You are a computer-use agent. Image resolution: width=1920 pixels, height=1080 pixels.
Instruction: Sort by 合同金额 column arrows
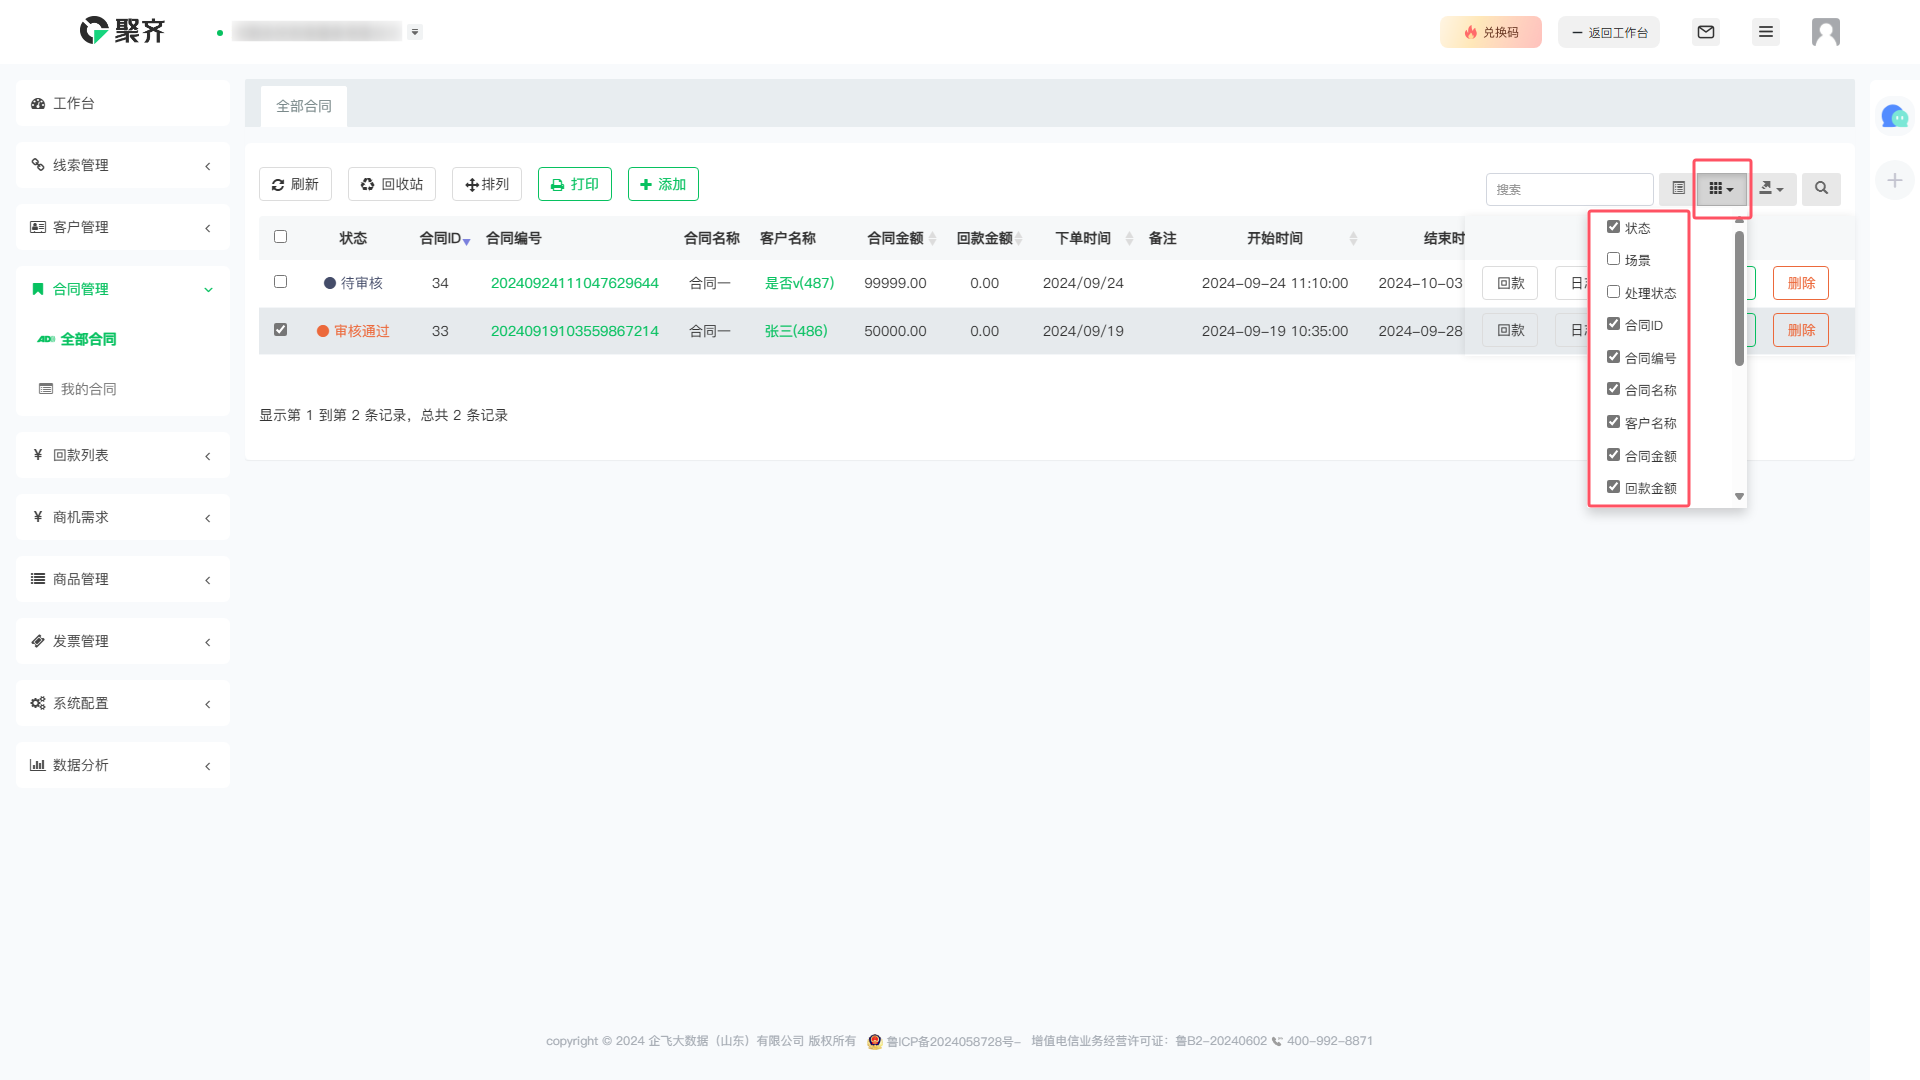(932, 239)
